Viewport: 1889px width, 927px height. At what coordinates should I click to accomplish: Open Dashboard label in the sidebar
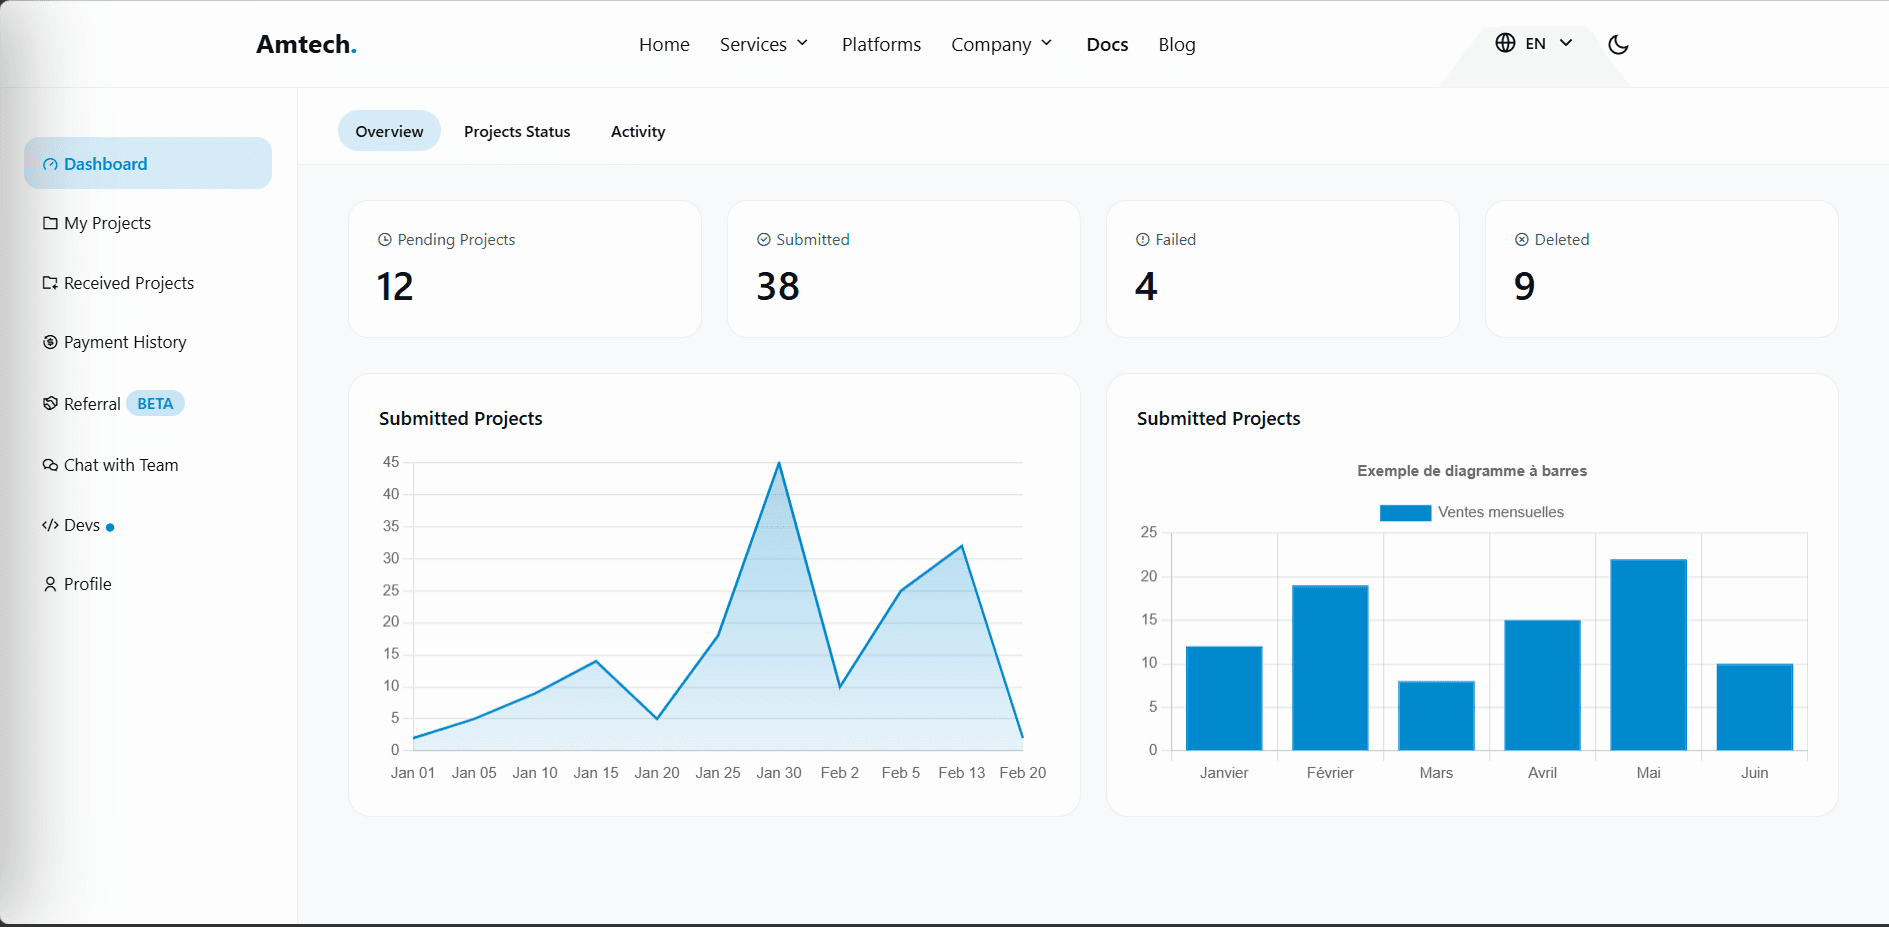[x=105, y=164]
